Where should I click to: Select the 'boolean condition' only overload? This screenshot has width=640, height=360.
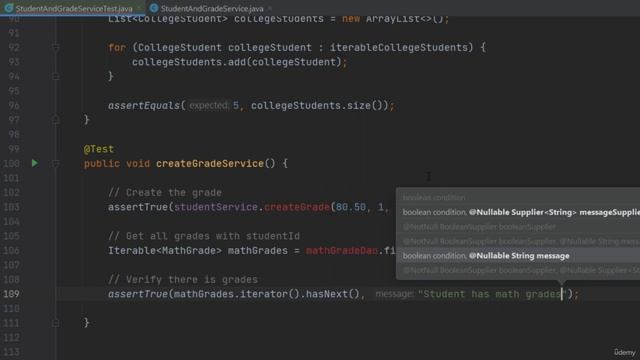coord(518,198)
